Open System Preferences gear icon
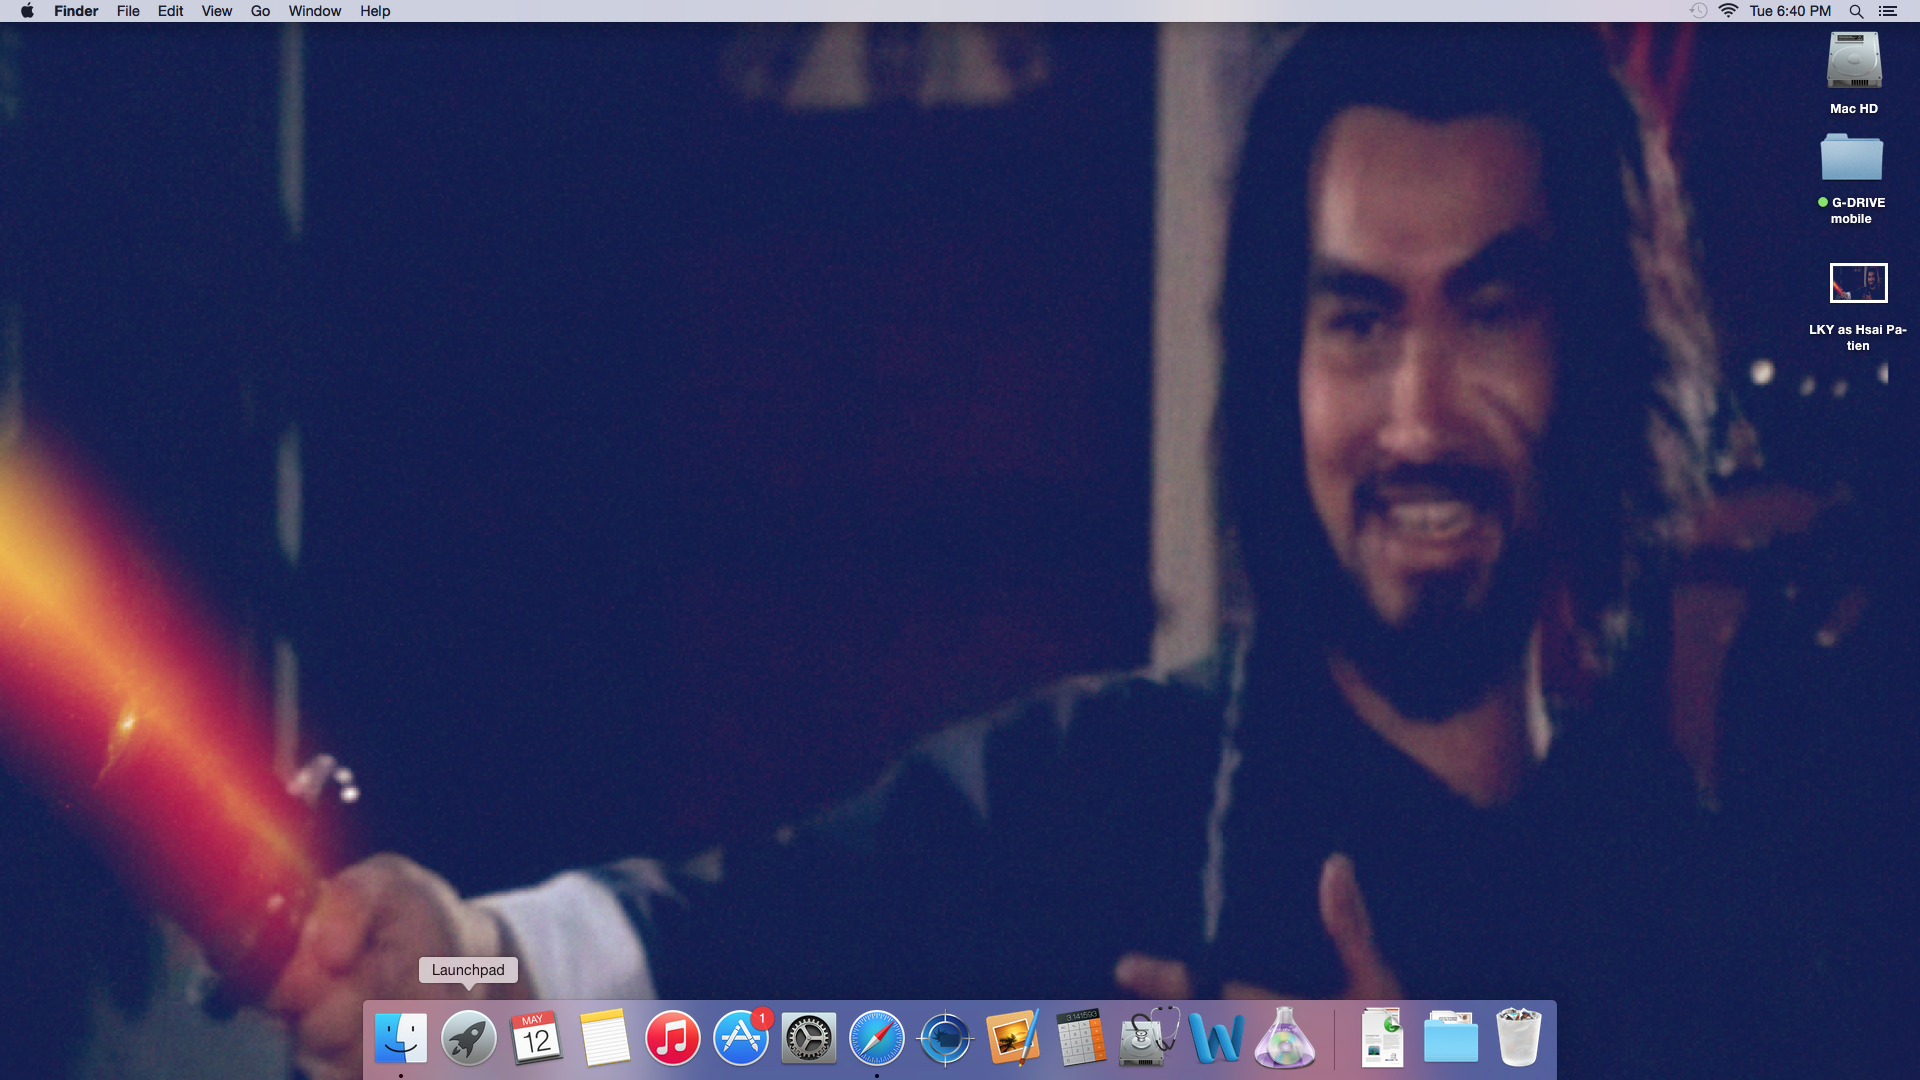The width and height of the screenshot is (1920, 1080). (x=809, y=1038)
